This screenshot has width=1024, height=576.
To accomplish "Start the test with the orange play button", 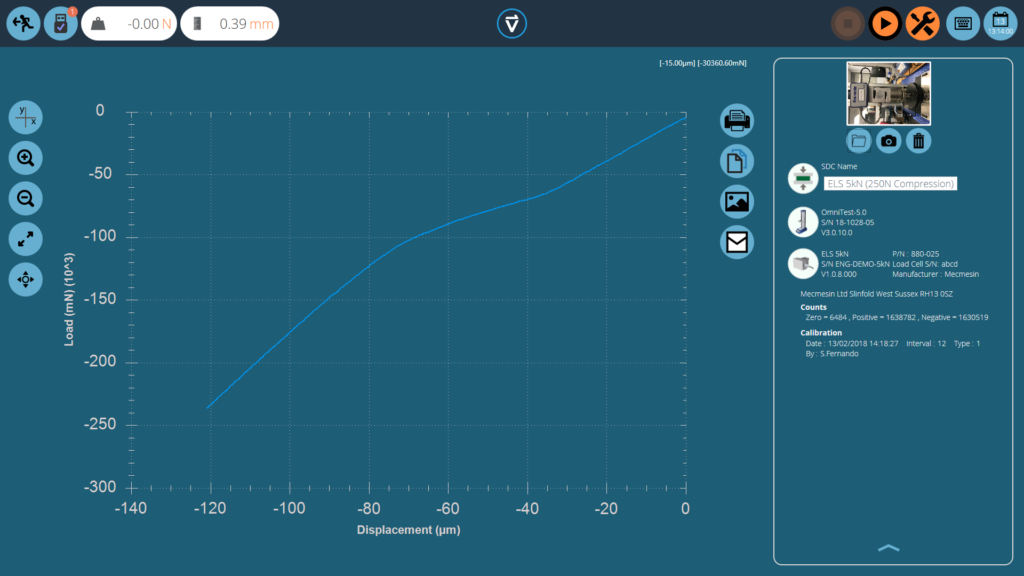I will [884, 23].
